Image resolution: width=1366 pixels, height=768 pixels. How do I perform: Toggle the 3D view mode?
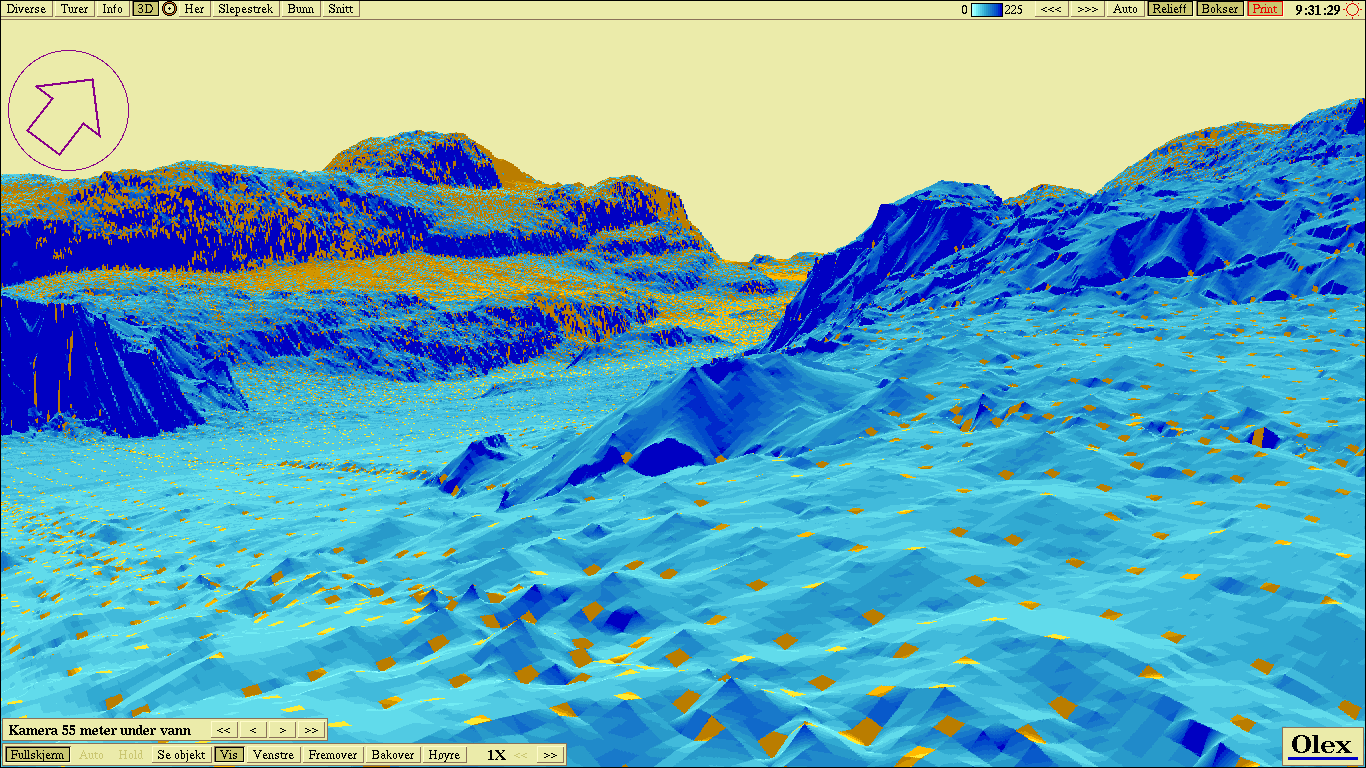[145, 9]
